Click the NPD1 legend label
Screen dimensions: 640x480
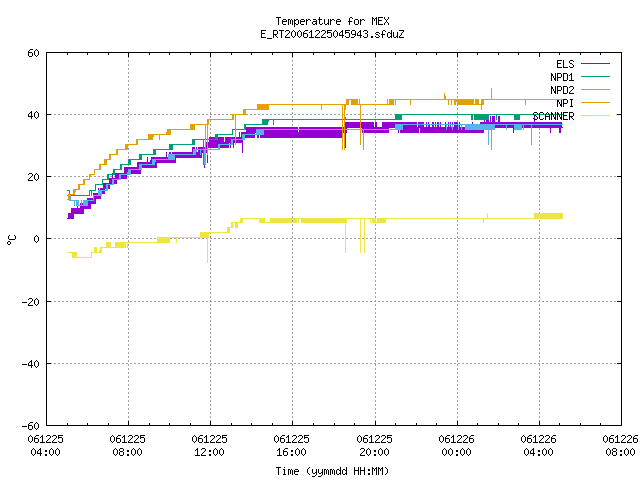click(562, 77)
